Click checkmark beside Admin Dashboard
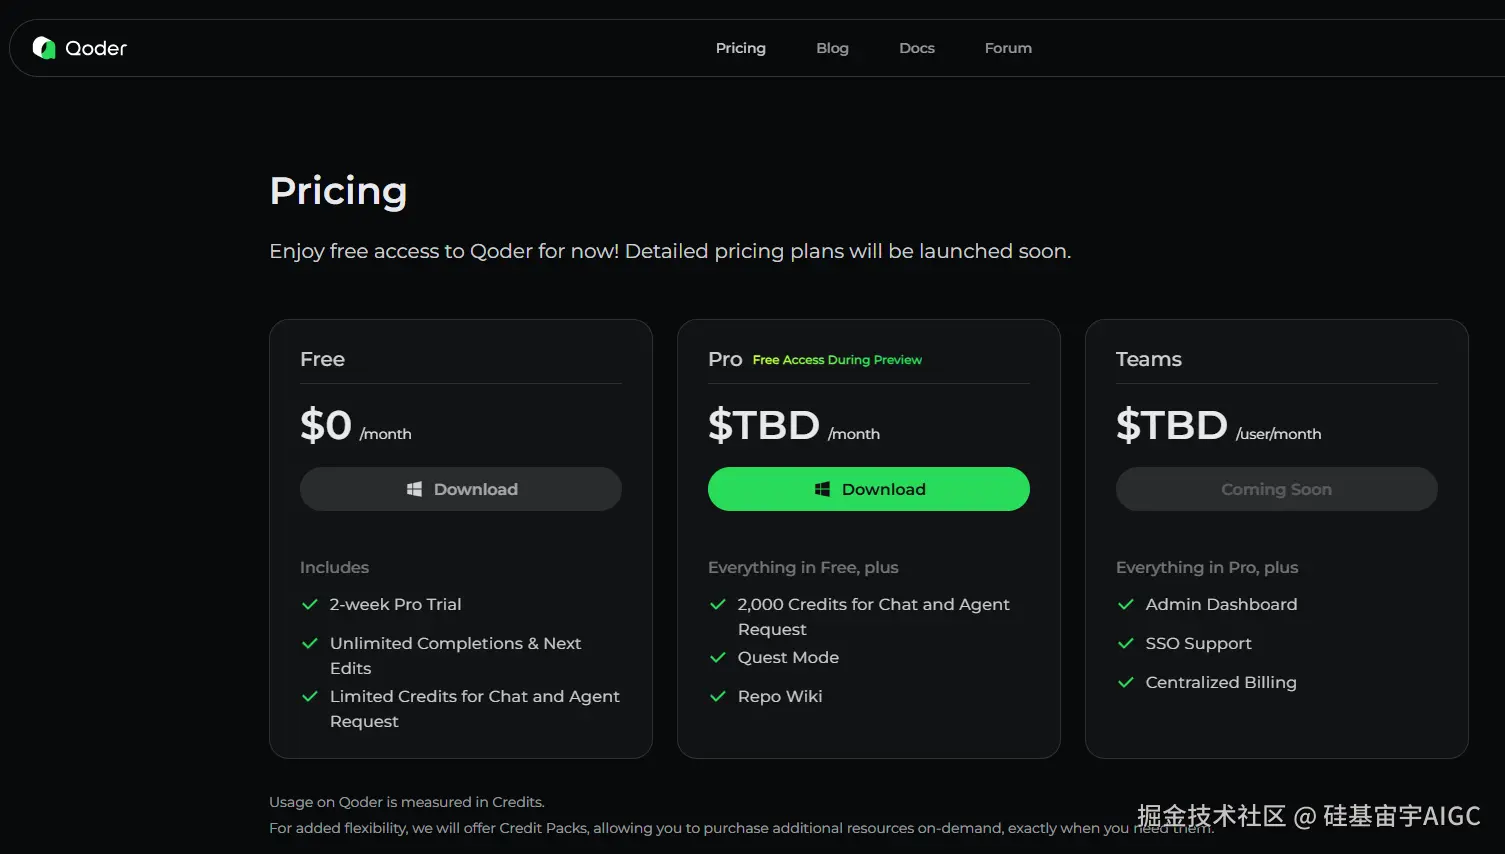The width and height of the screenshot is (1505, 854). 1125,604
